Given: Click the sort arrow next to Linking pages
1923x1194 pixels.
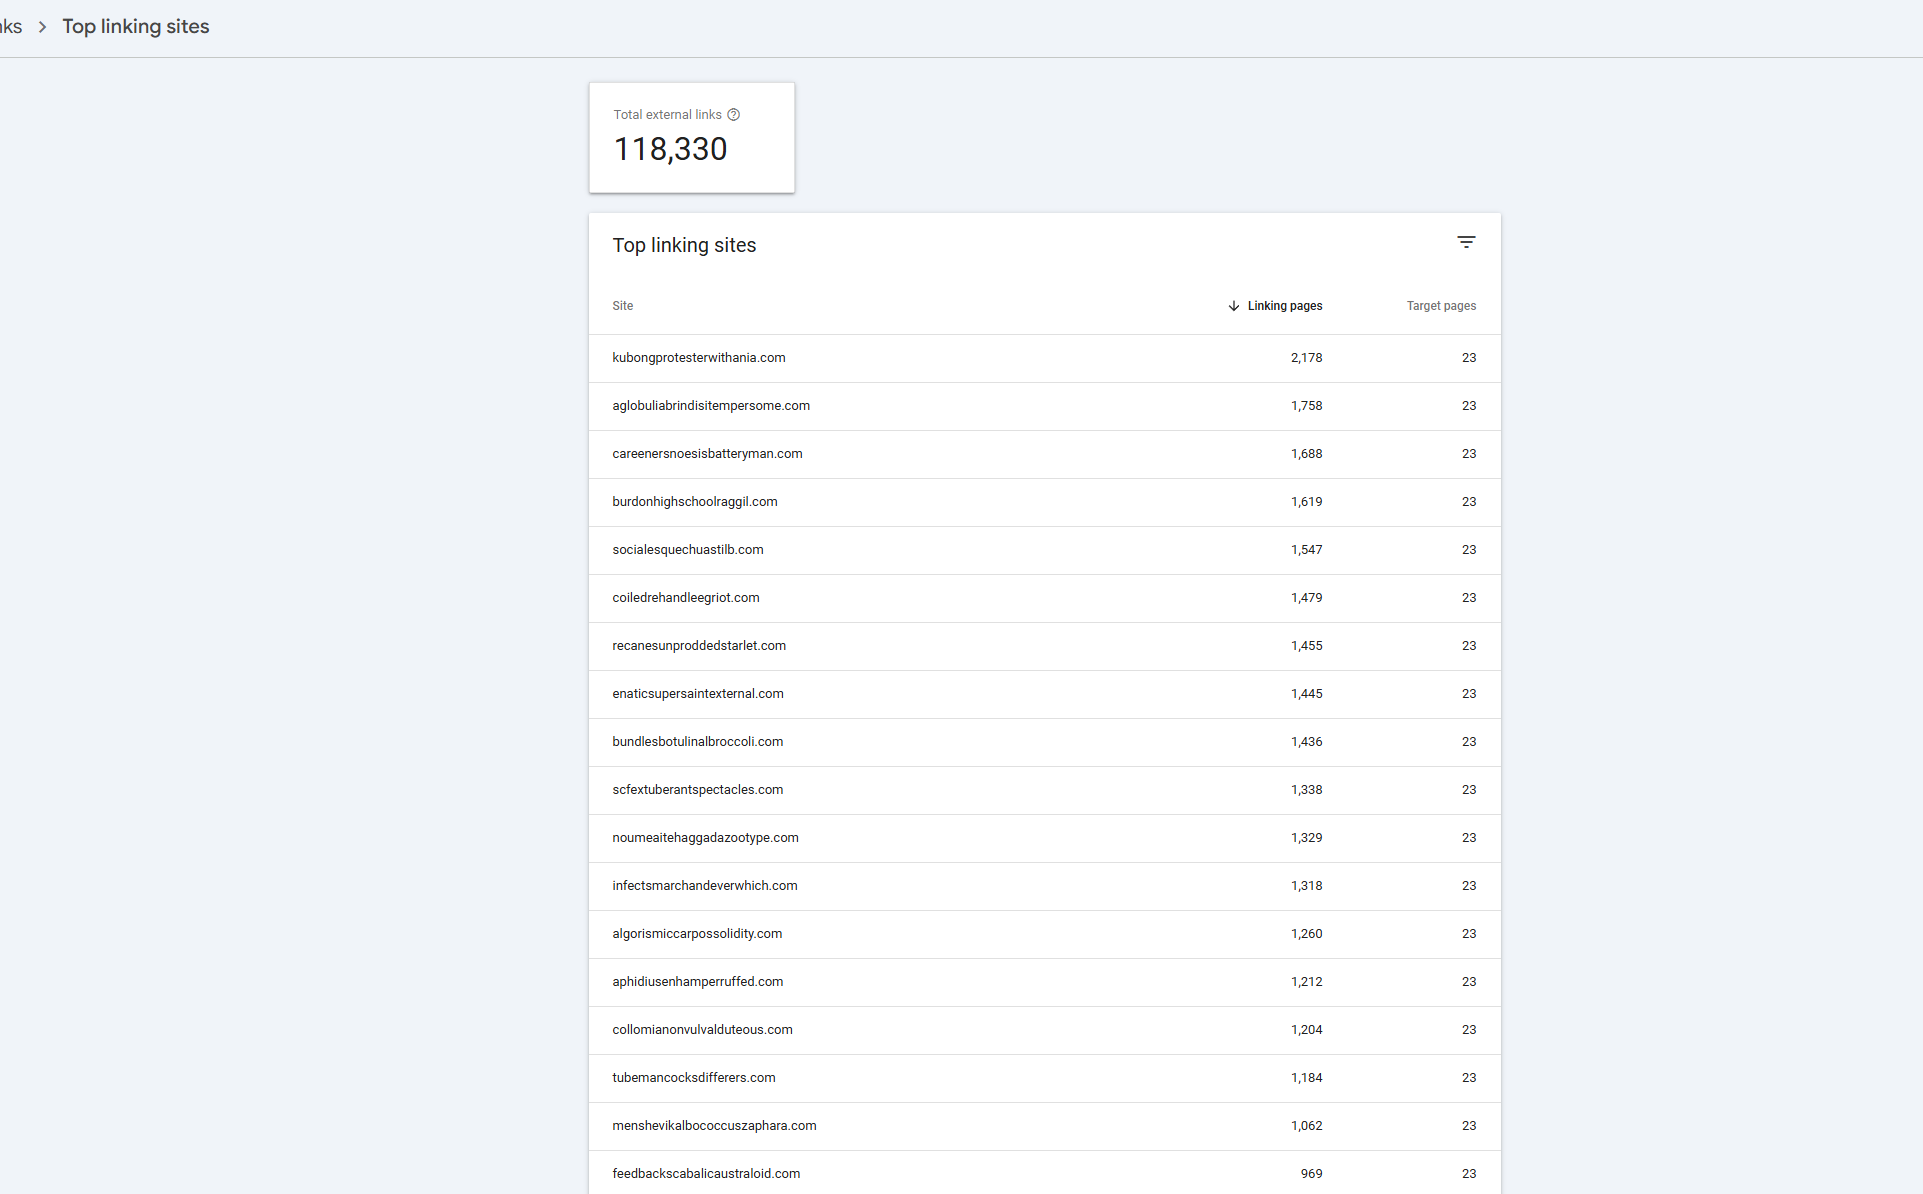Looking at the screenshot, I should coord(1234,306).
